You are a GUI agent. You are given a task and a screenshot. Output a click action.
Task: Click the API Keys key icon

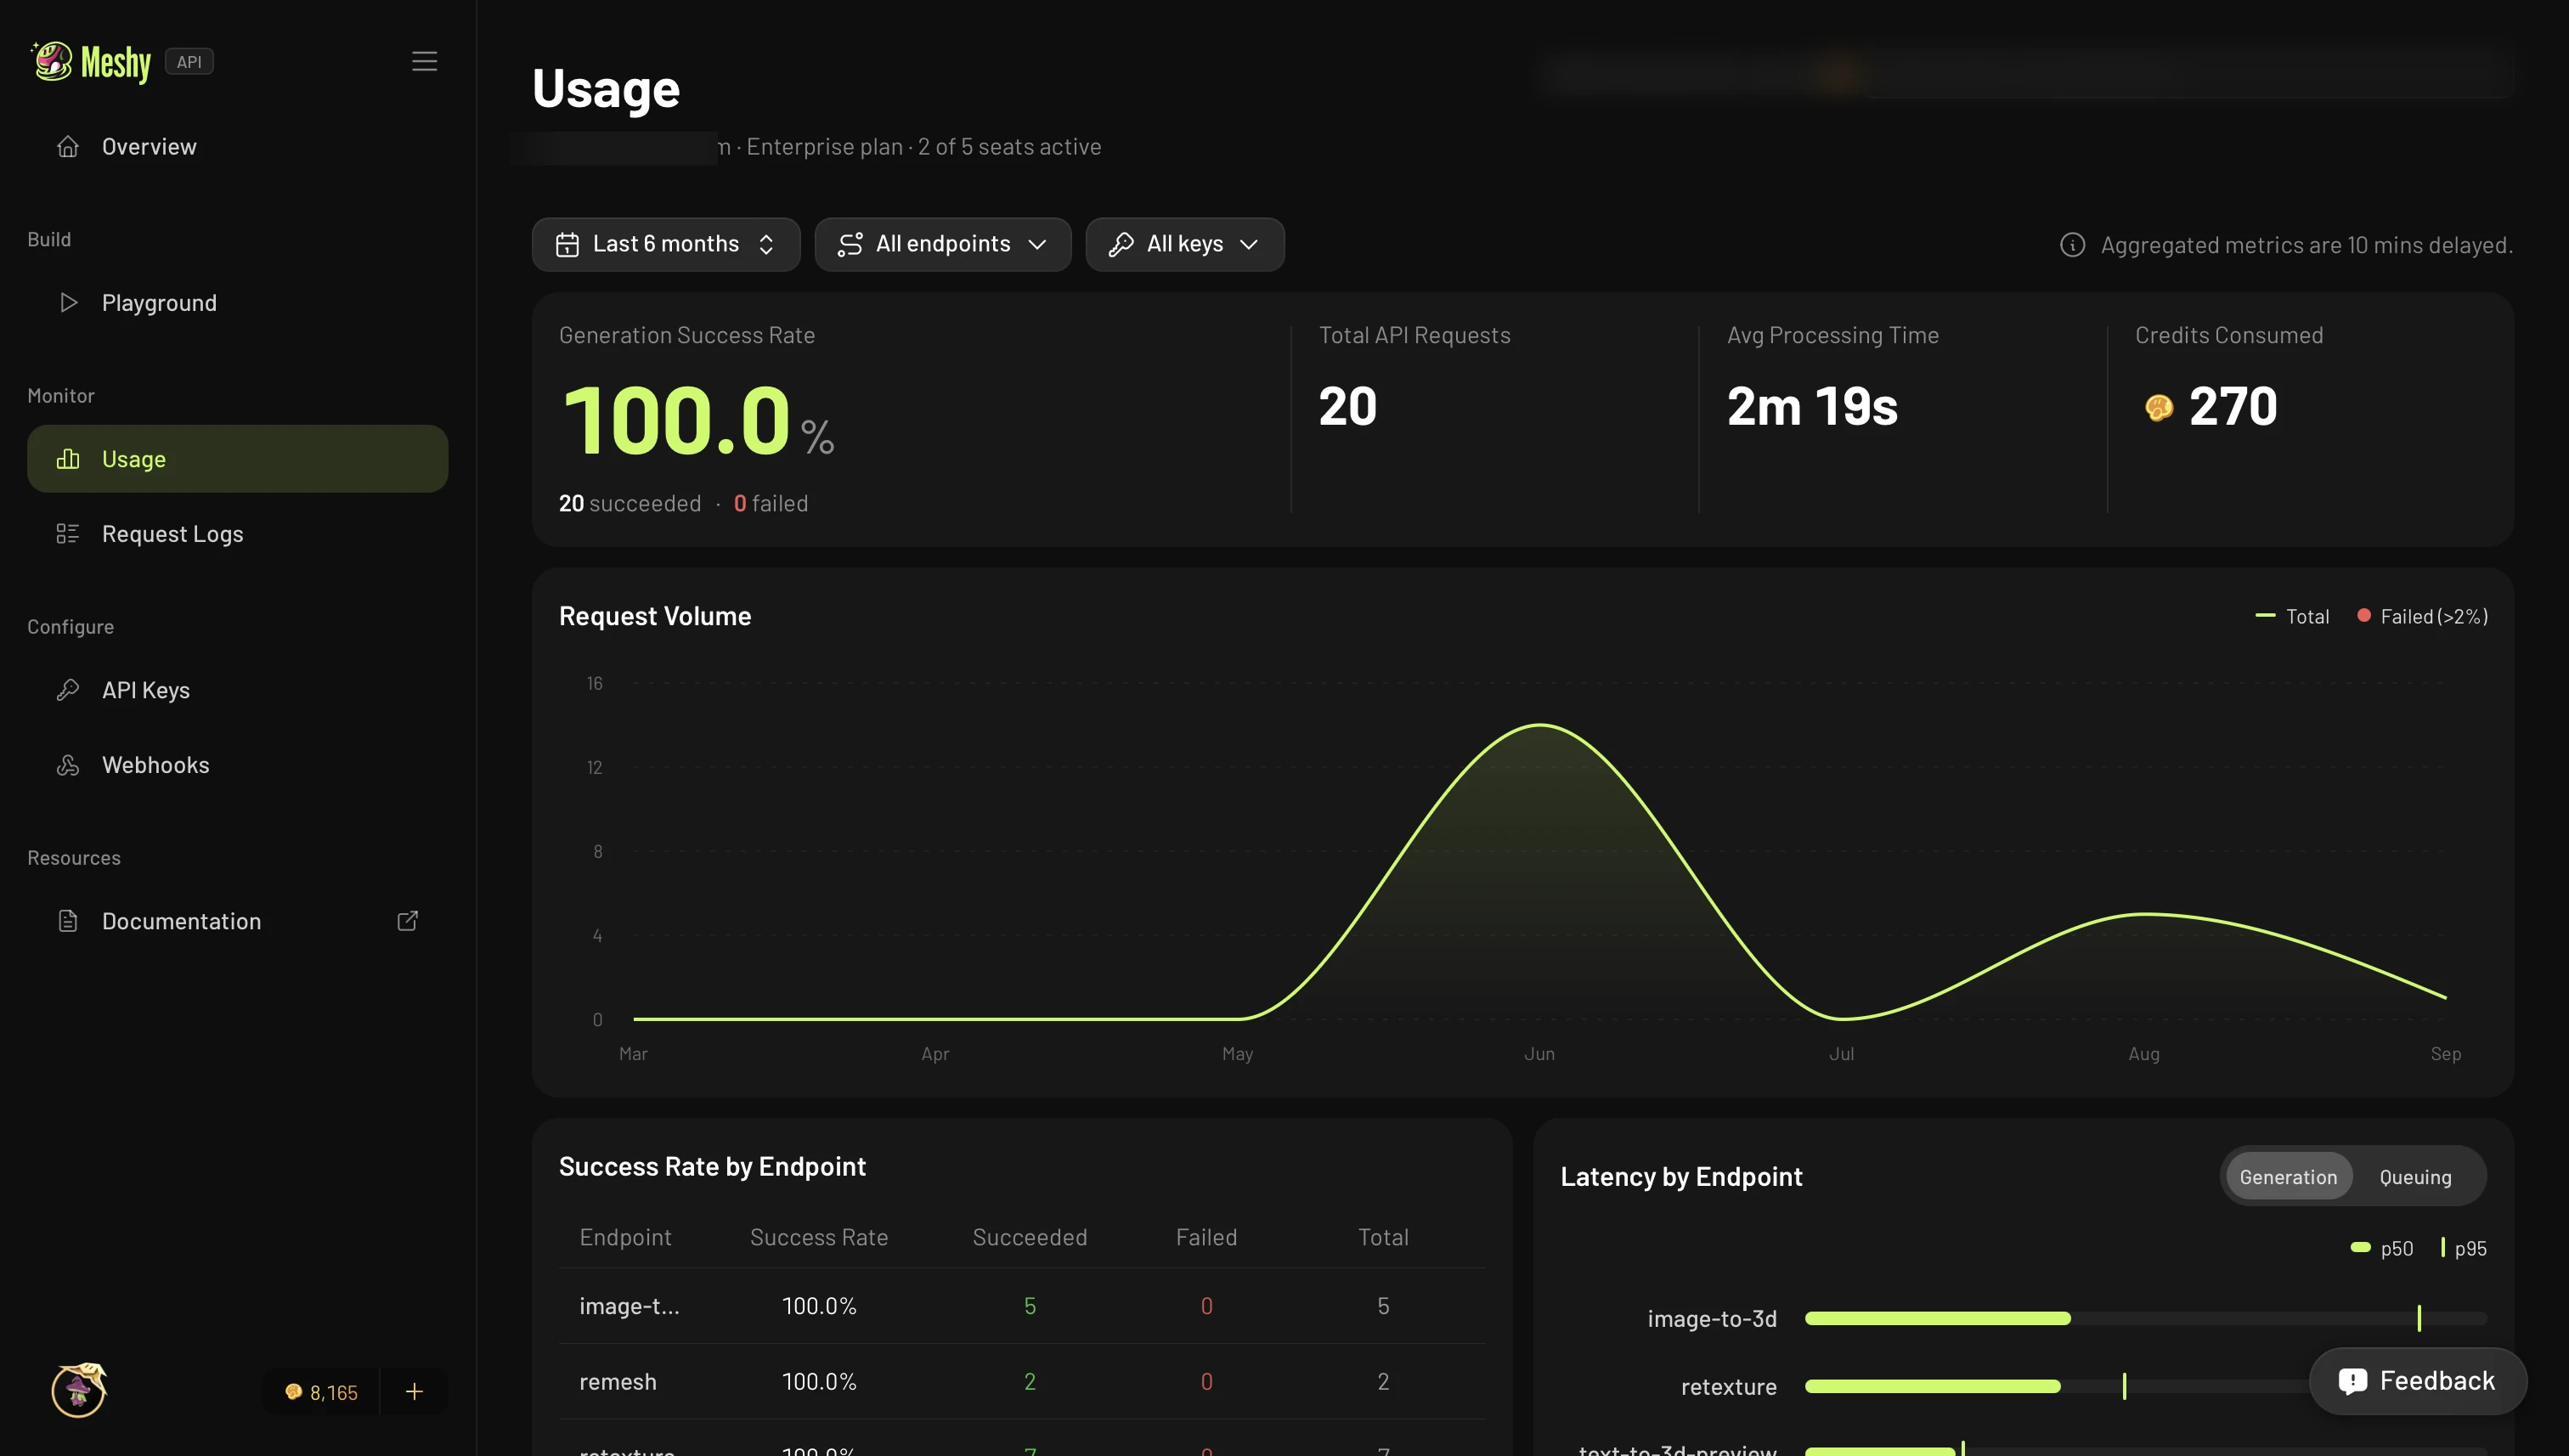(68, 690)
